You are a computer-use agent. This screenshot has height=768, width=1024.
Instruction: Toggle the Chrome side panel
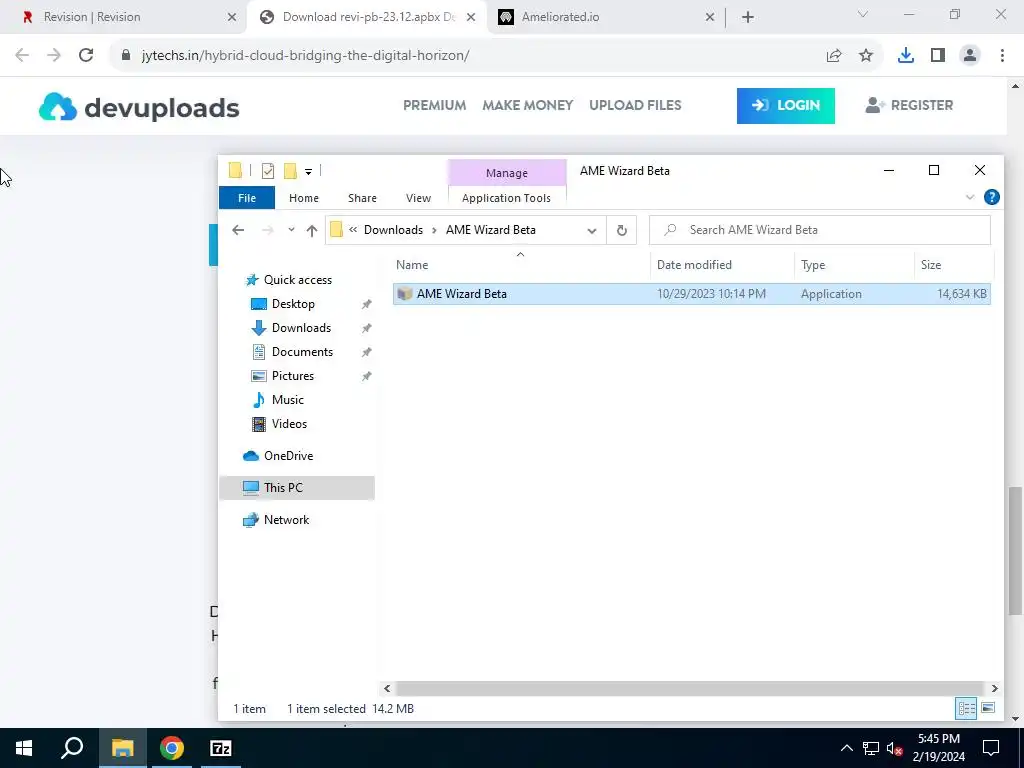(938, 56)
